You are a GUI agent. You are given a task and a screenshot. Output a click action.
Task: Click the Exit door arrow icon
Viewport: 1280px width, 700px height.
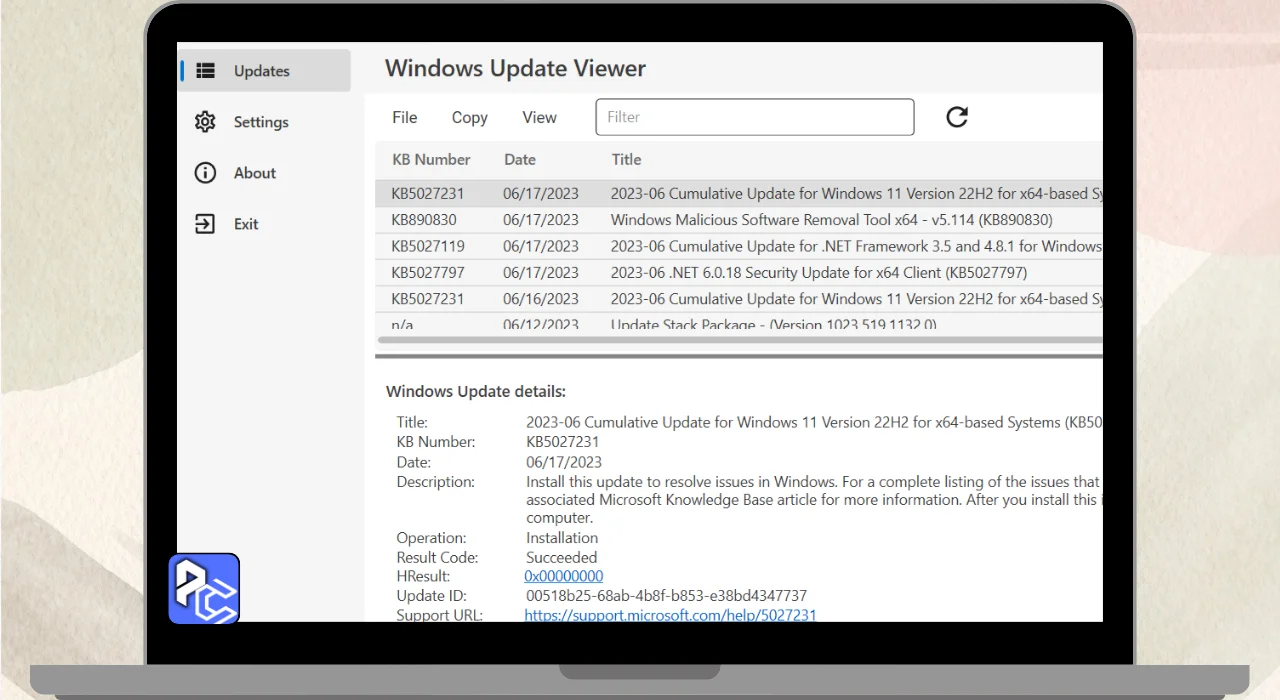(205, 224)
